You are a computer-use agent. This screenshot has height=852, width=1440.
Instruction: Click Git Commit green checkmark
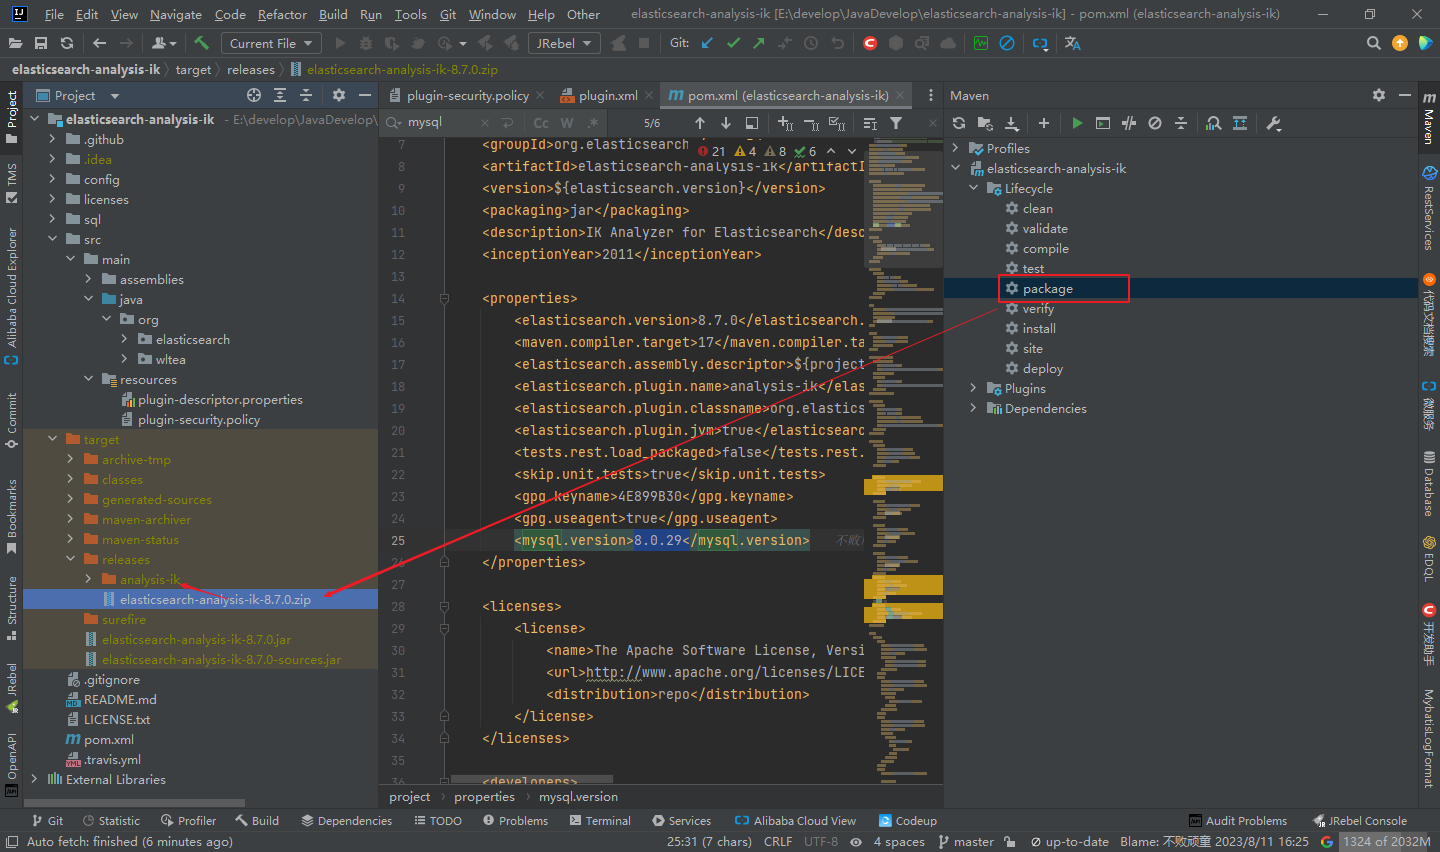tap(734, 43)
